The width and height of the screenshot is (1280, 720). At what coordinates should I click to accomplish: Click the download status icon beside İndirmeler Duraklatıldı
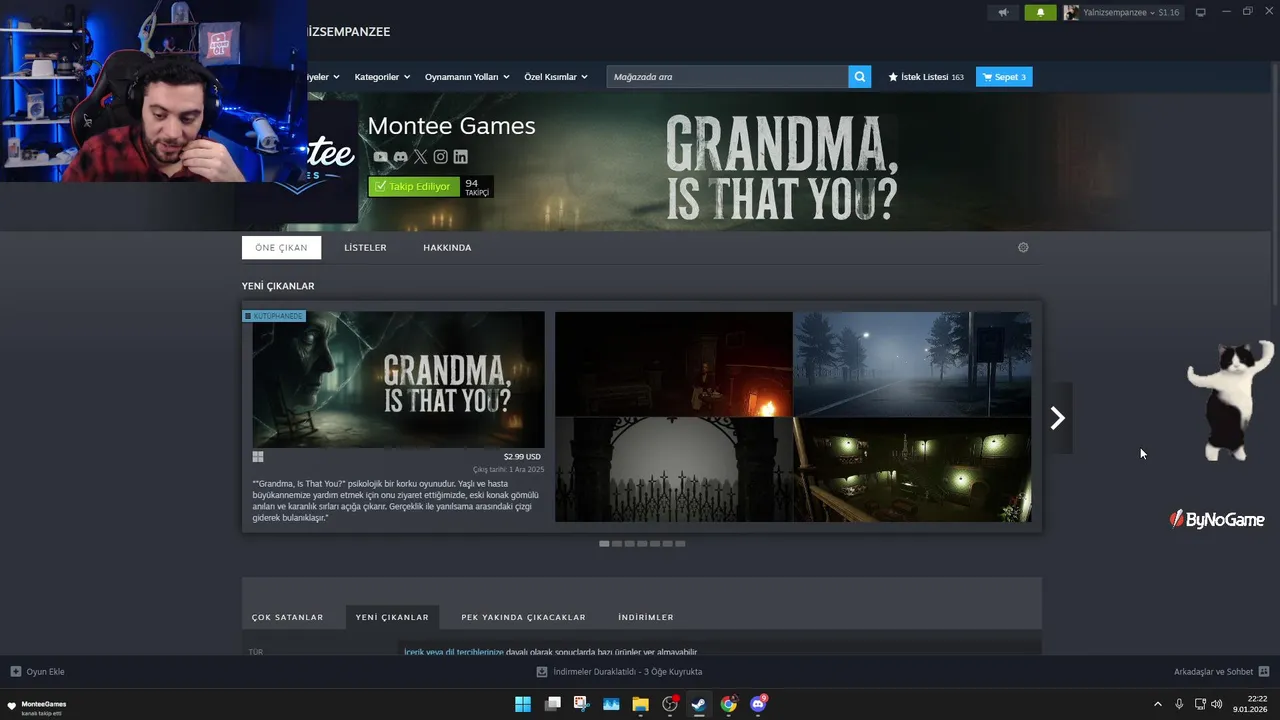(x=542, y=672)
